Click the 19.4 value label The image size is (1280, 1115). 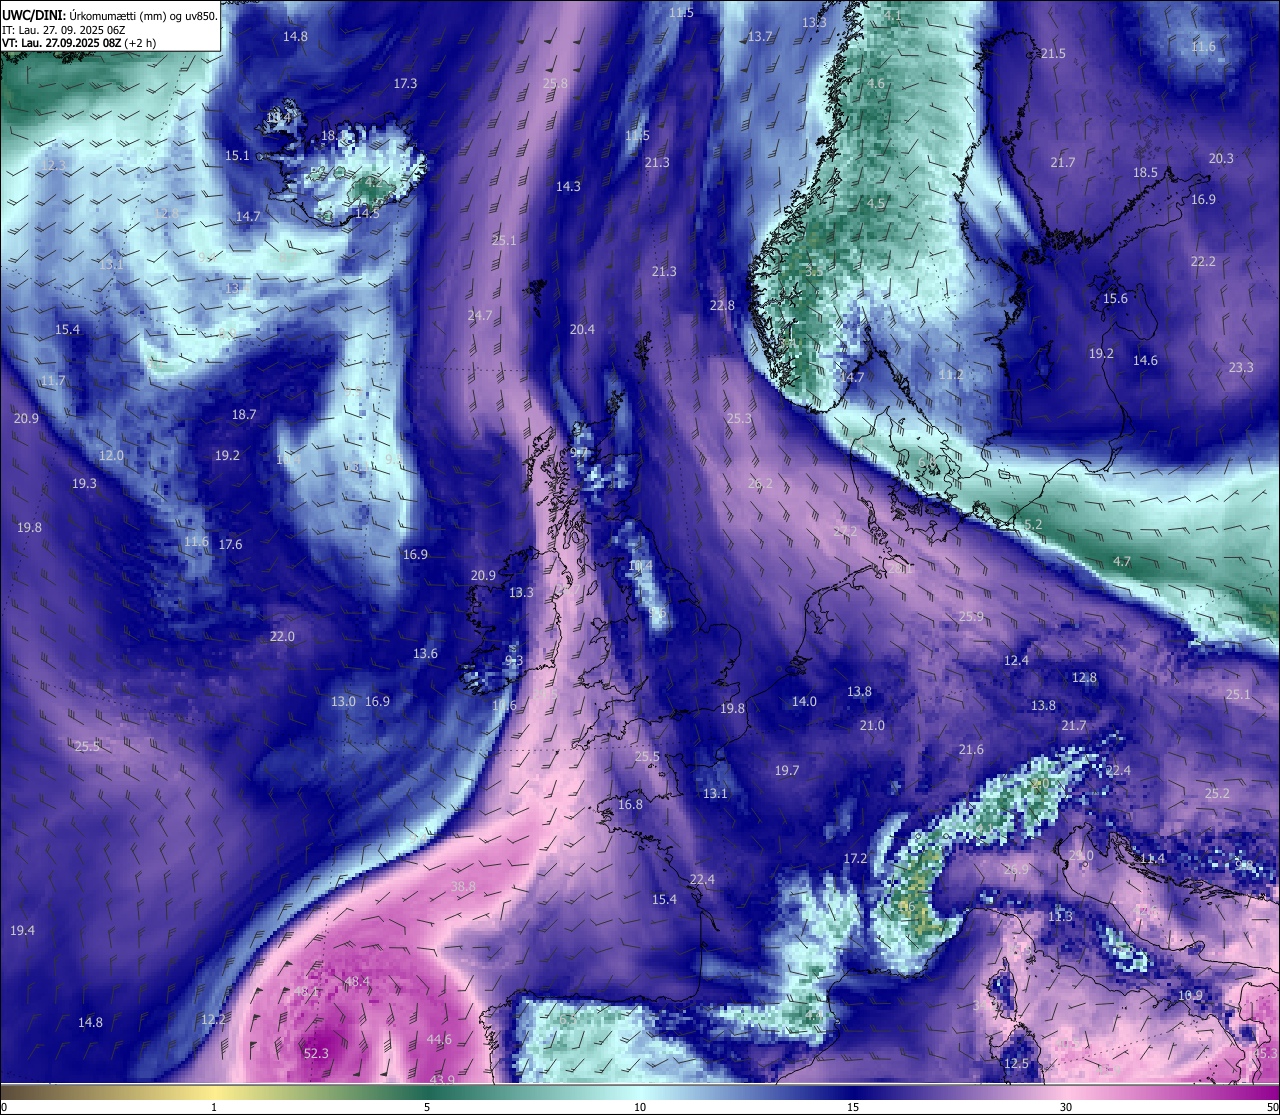(22, 930)
